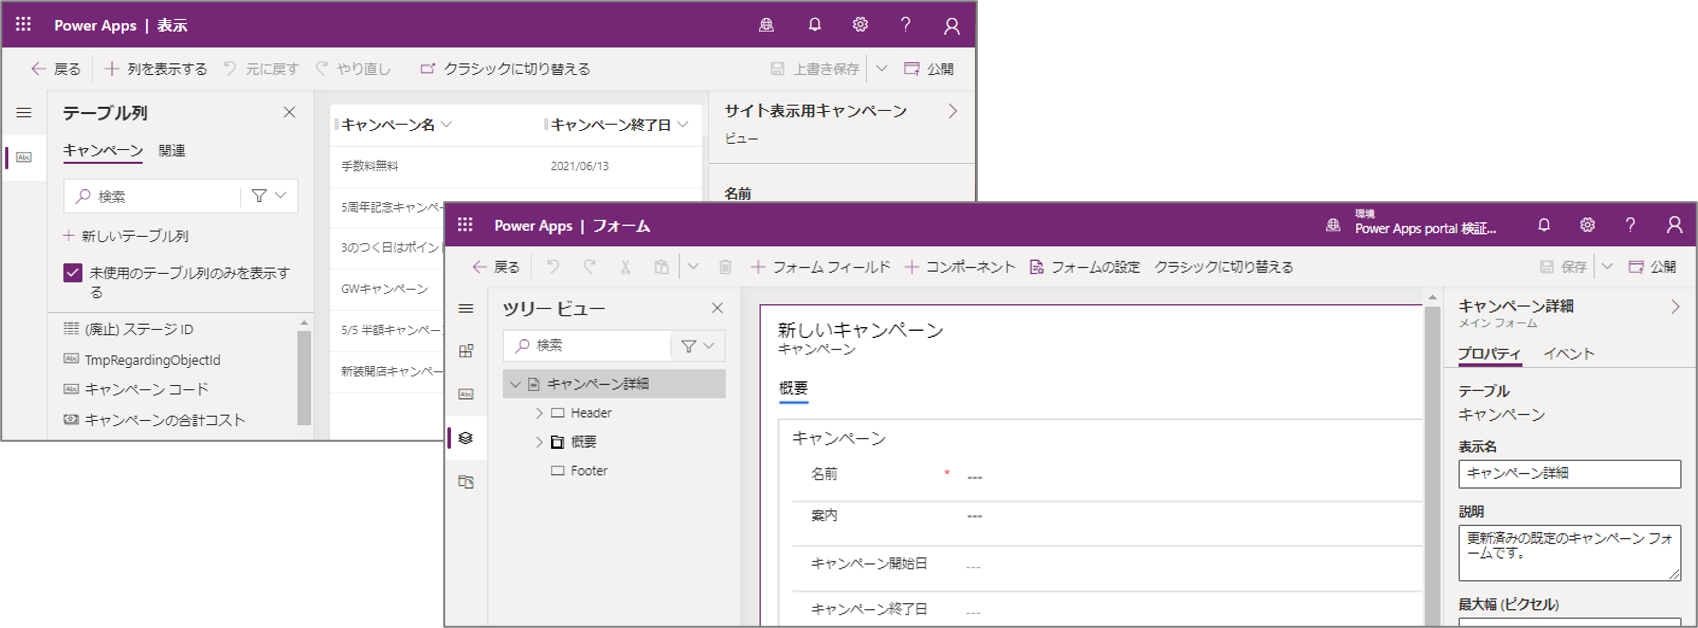Select Footer in the tree view
Viewport: 1698px width, 628px height.
588,471
